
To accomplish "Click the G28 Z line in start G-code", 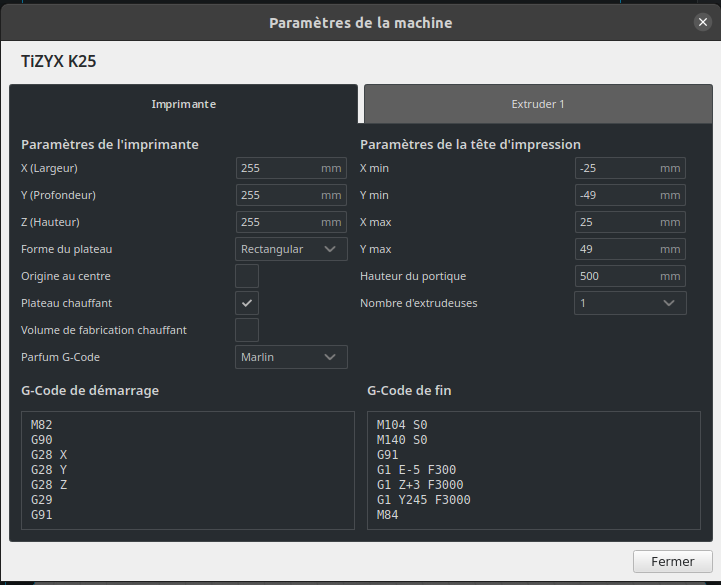I will pos(49,485).
